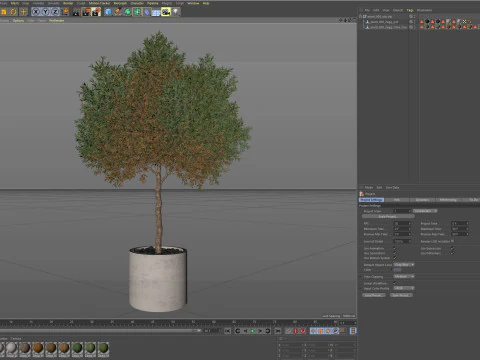This screenshot has height=360, width=480.
Task: Click the Light object icon
Action: [176, 12]
